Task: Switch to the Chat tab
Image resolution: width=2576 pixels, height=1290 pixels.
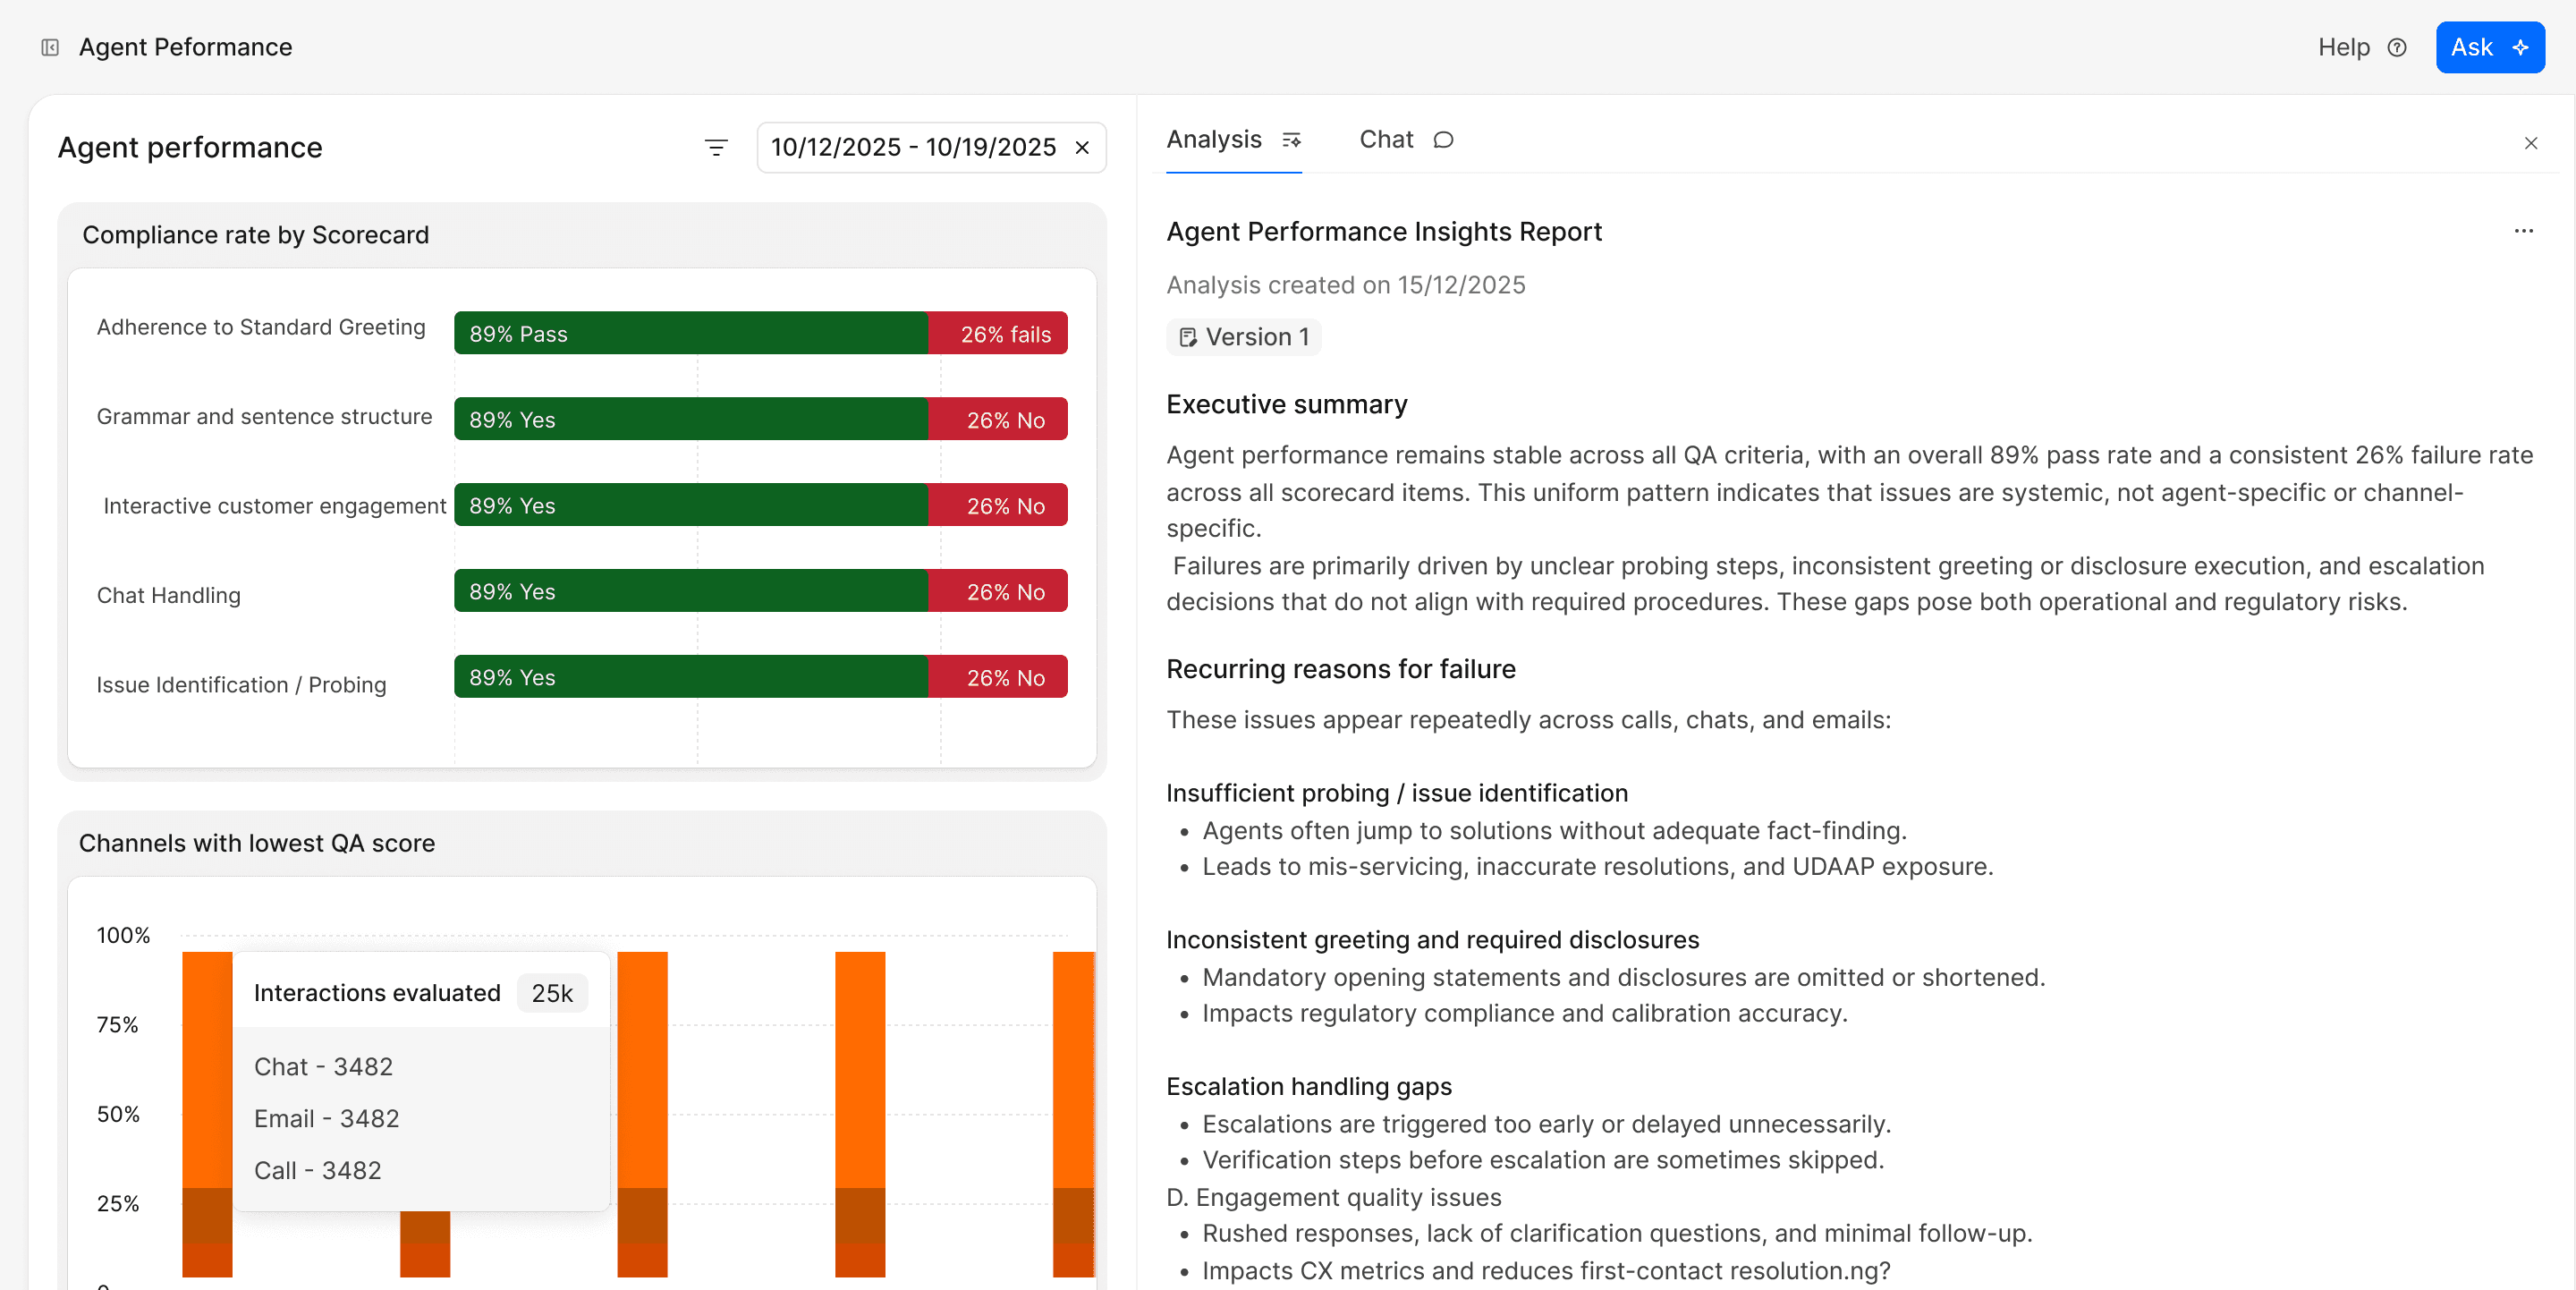Action: 1386,139
